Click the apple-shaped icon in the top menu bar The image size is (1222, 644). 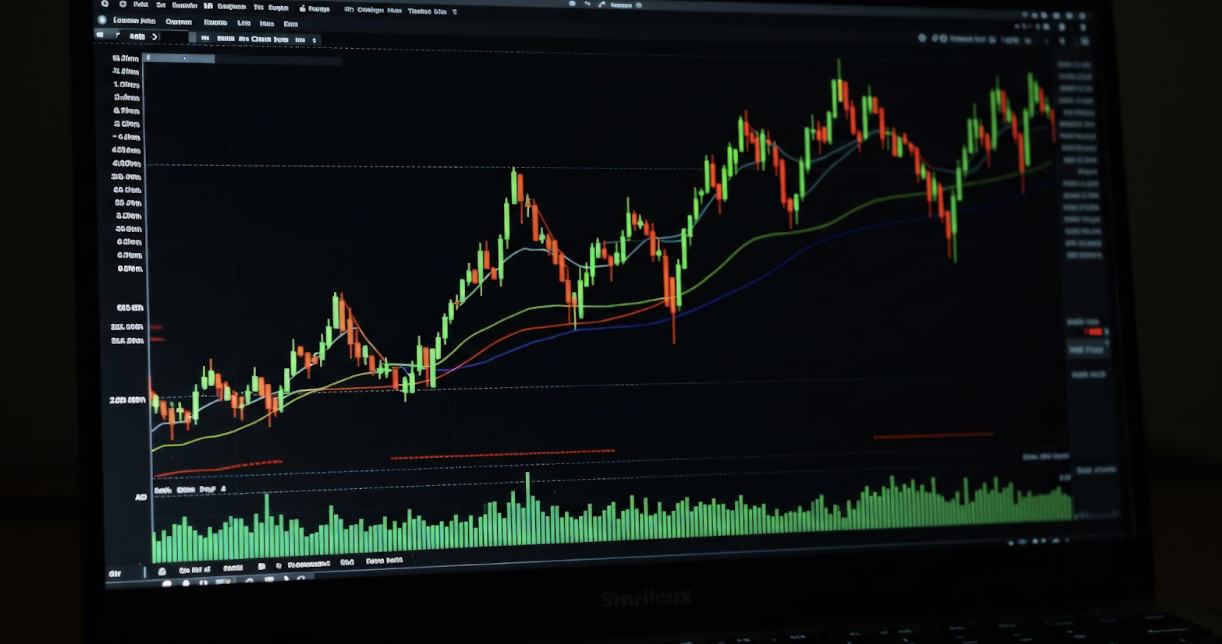point(302,9)
